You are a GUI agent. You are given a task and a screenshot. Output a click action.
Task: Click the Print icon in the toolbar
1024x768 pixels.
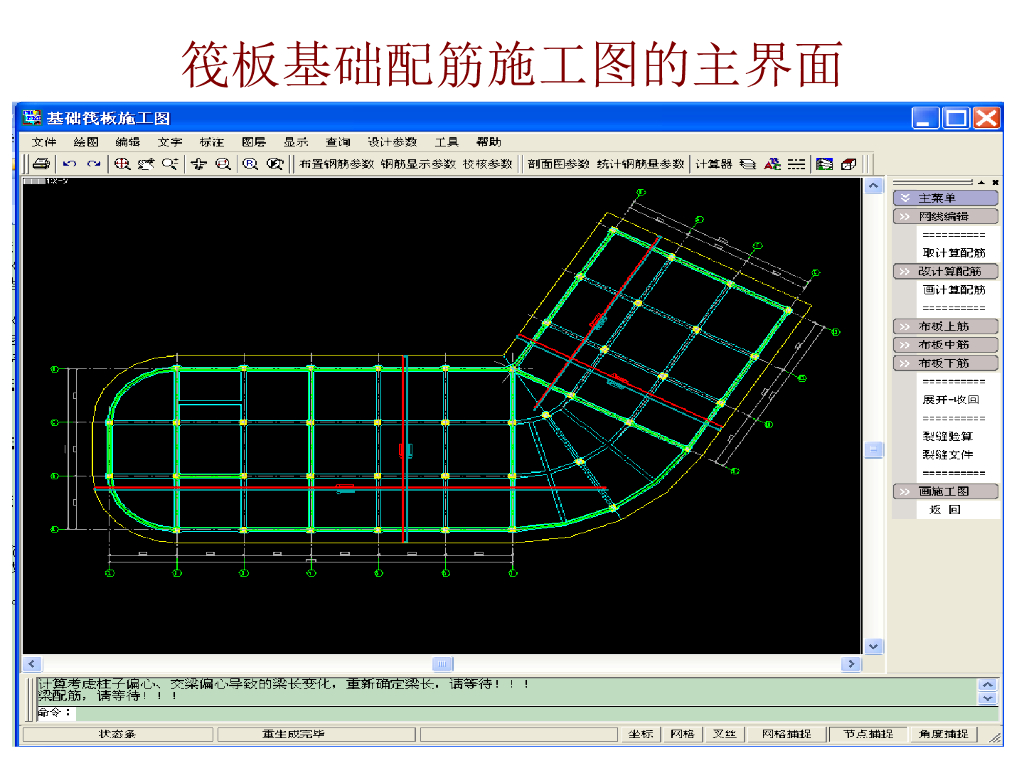coord(41,164)
